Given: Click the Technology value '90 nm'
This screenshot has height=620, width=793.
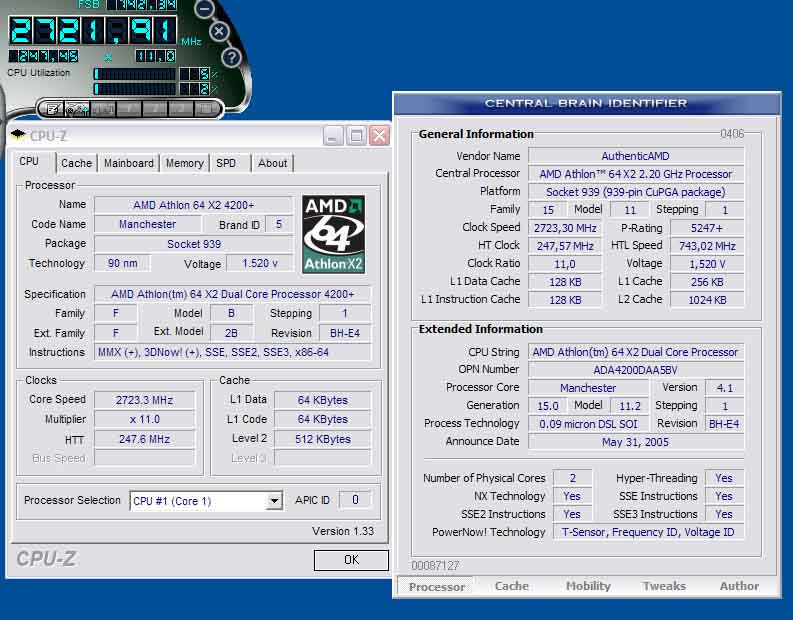Looking at the screenshot, I should [122, 263].
